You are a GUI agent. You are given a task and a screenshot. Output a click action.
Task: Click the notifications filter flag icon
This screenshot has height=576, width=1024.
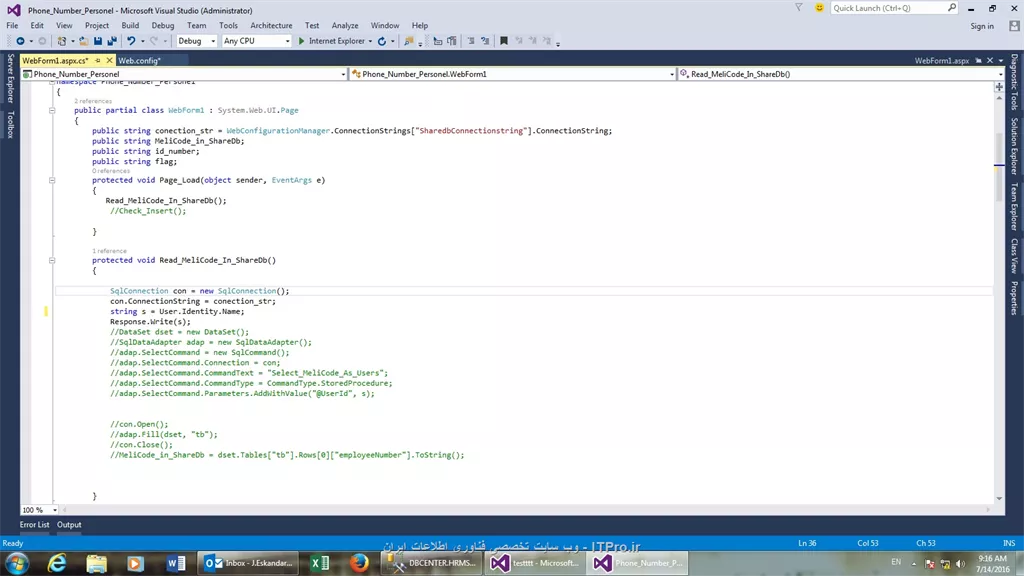coord(799,8)
